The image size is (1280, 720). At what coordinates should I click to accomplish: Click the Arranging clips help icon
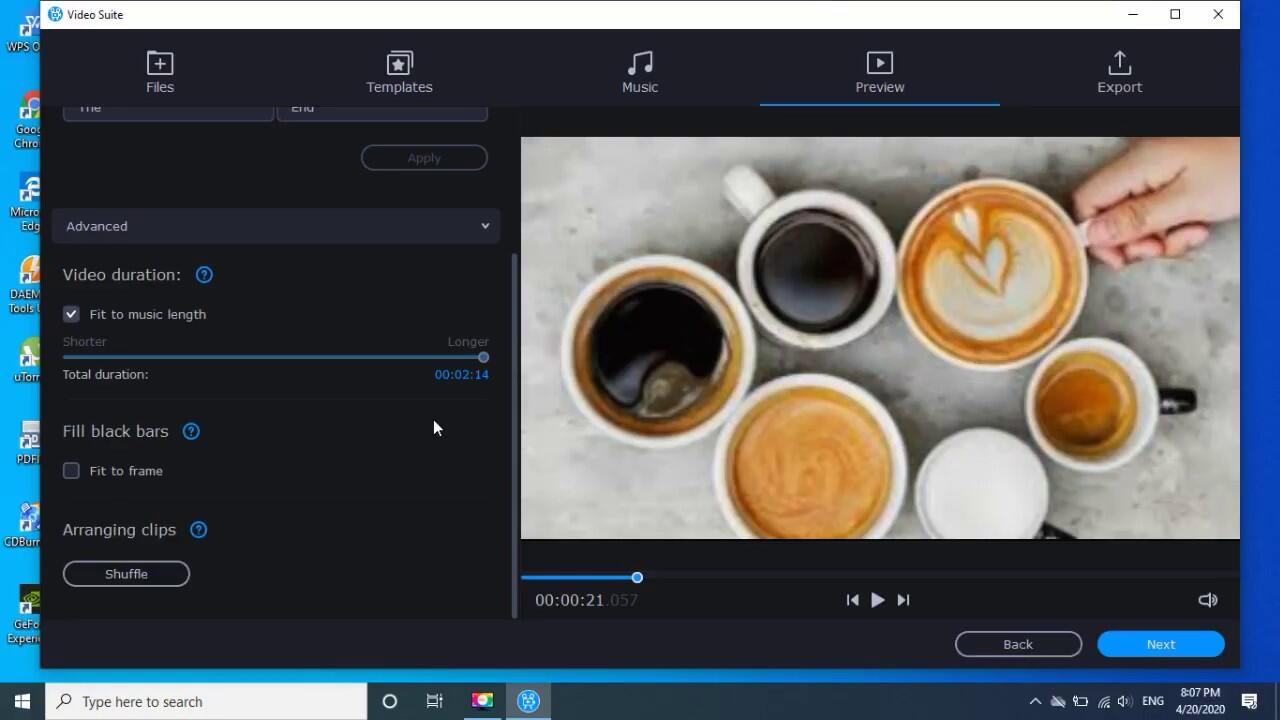coord(198,530)
